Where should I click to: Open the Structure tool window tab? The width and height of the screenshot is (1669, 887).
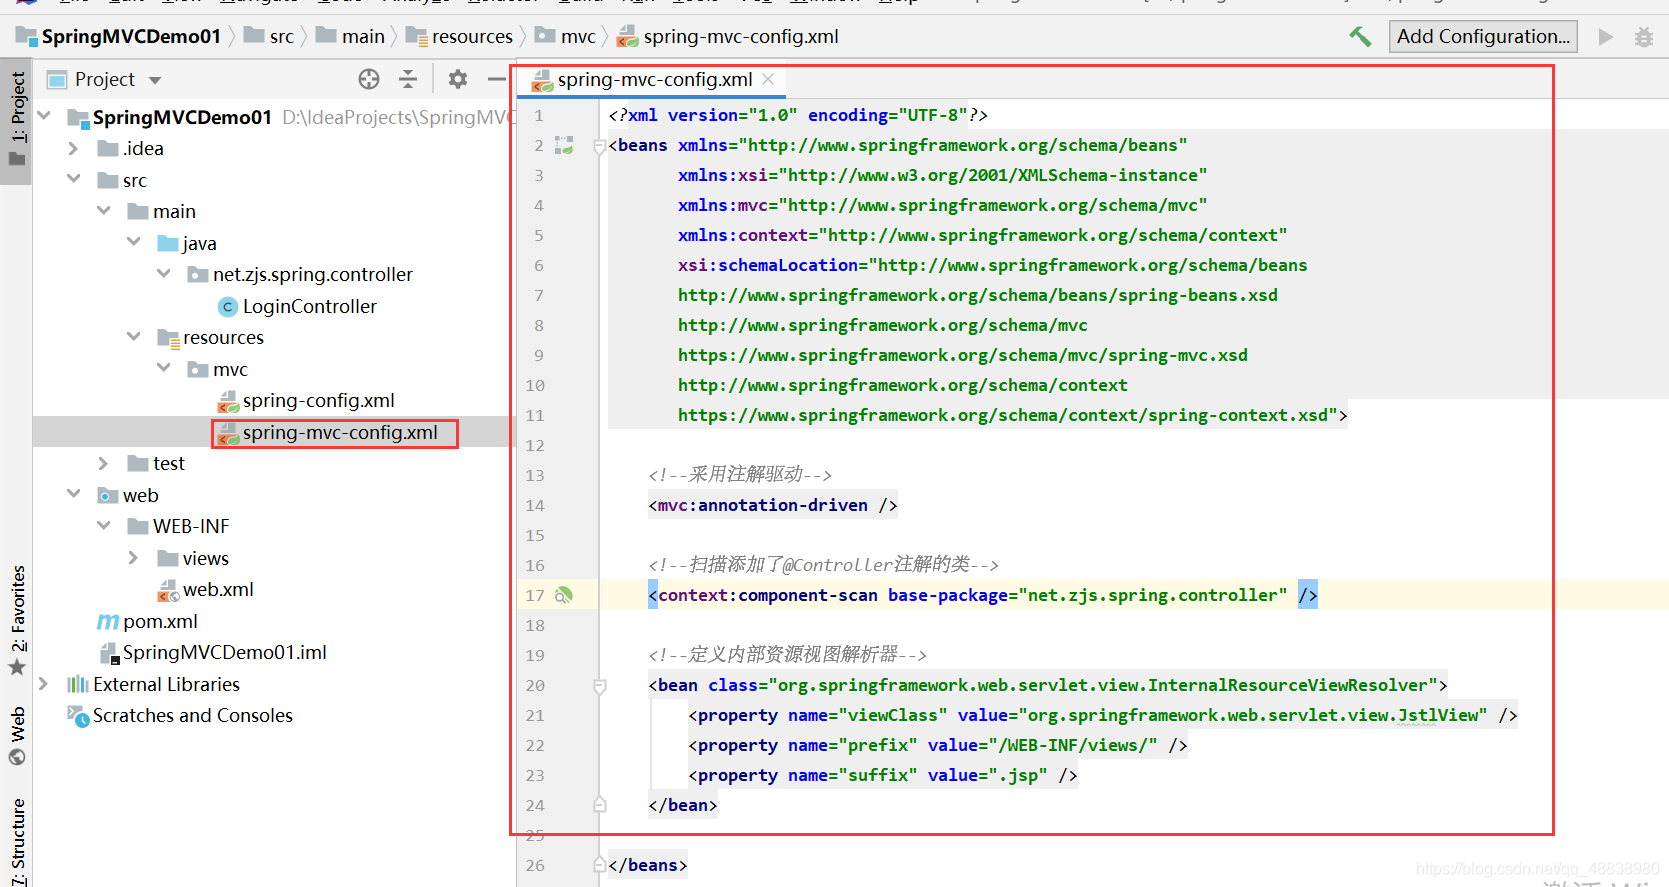[x=17, y=840]
